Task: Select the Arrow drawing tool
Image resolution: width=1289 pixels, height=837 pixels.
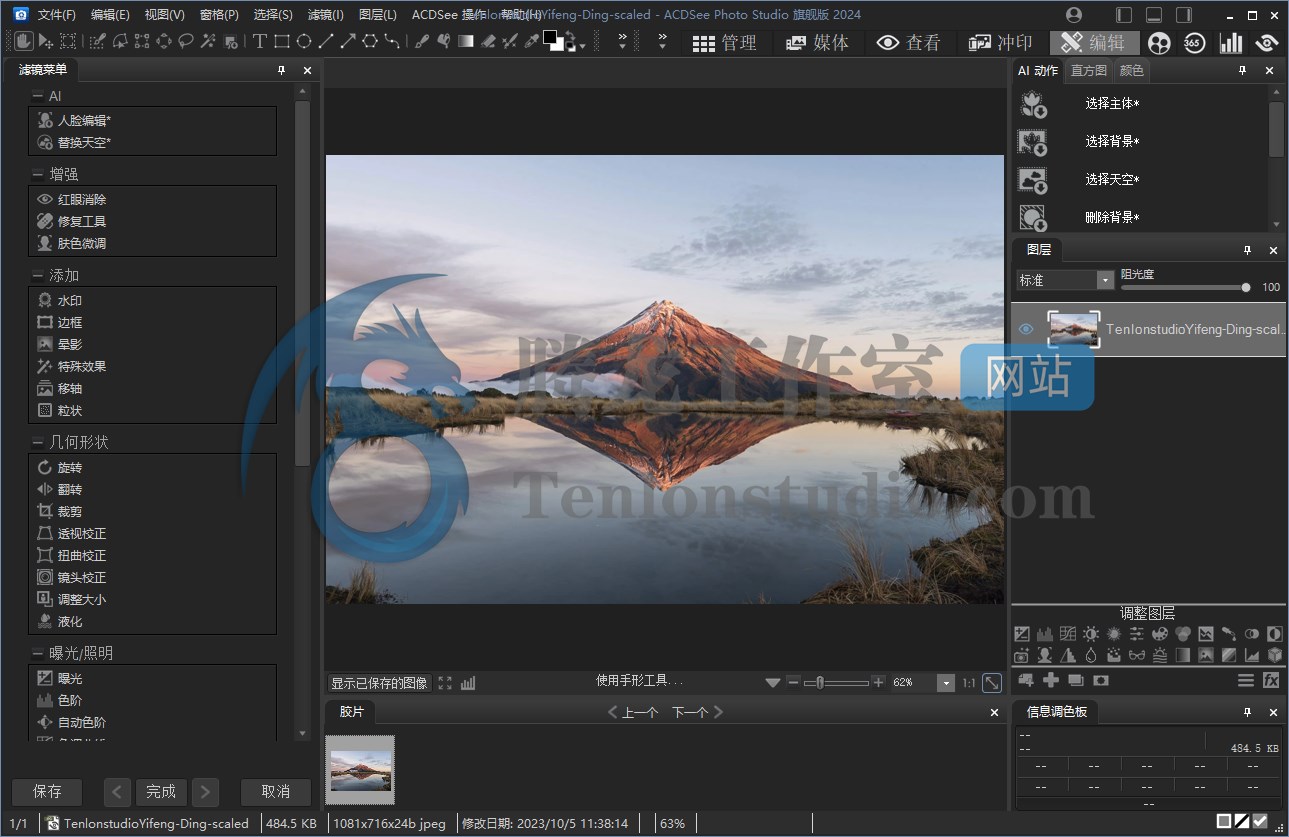Action: pyautogui.click(x=348, y=41)
